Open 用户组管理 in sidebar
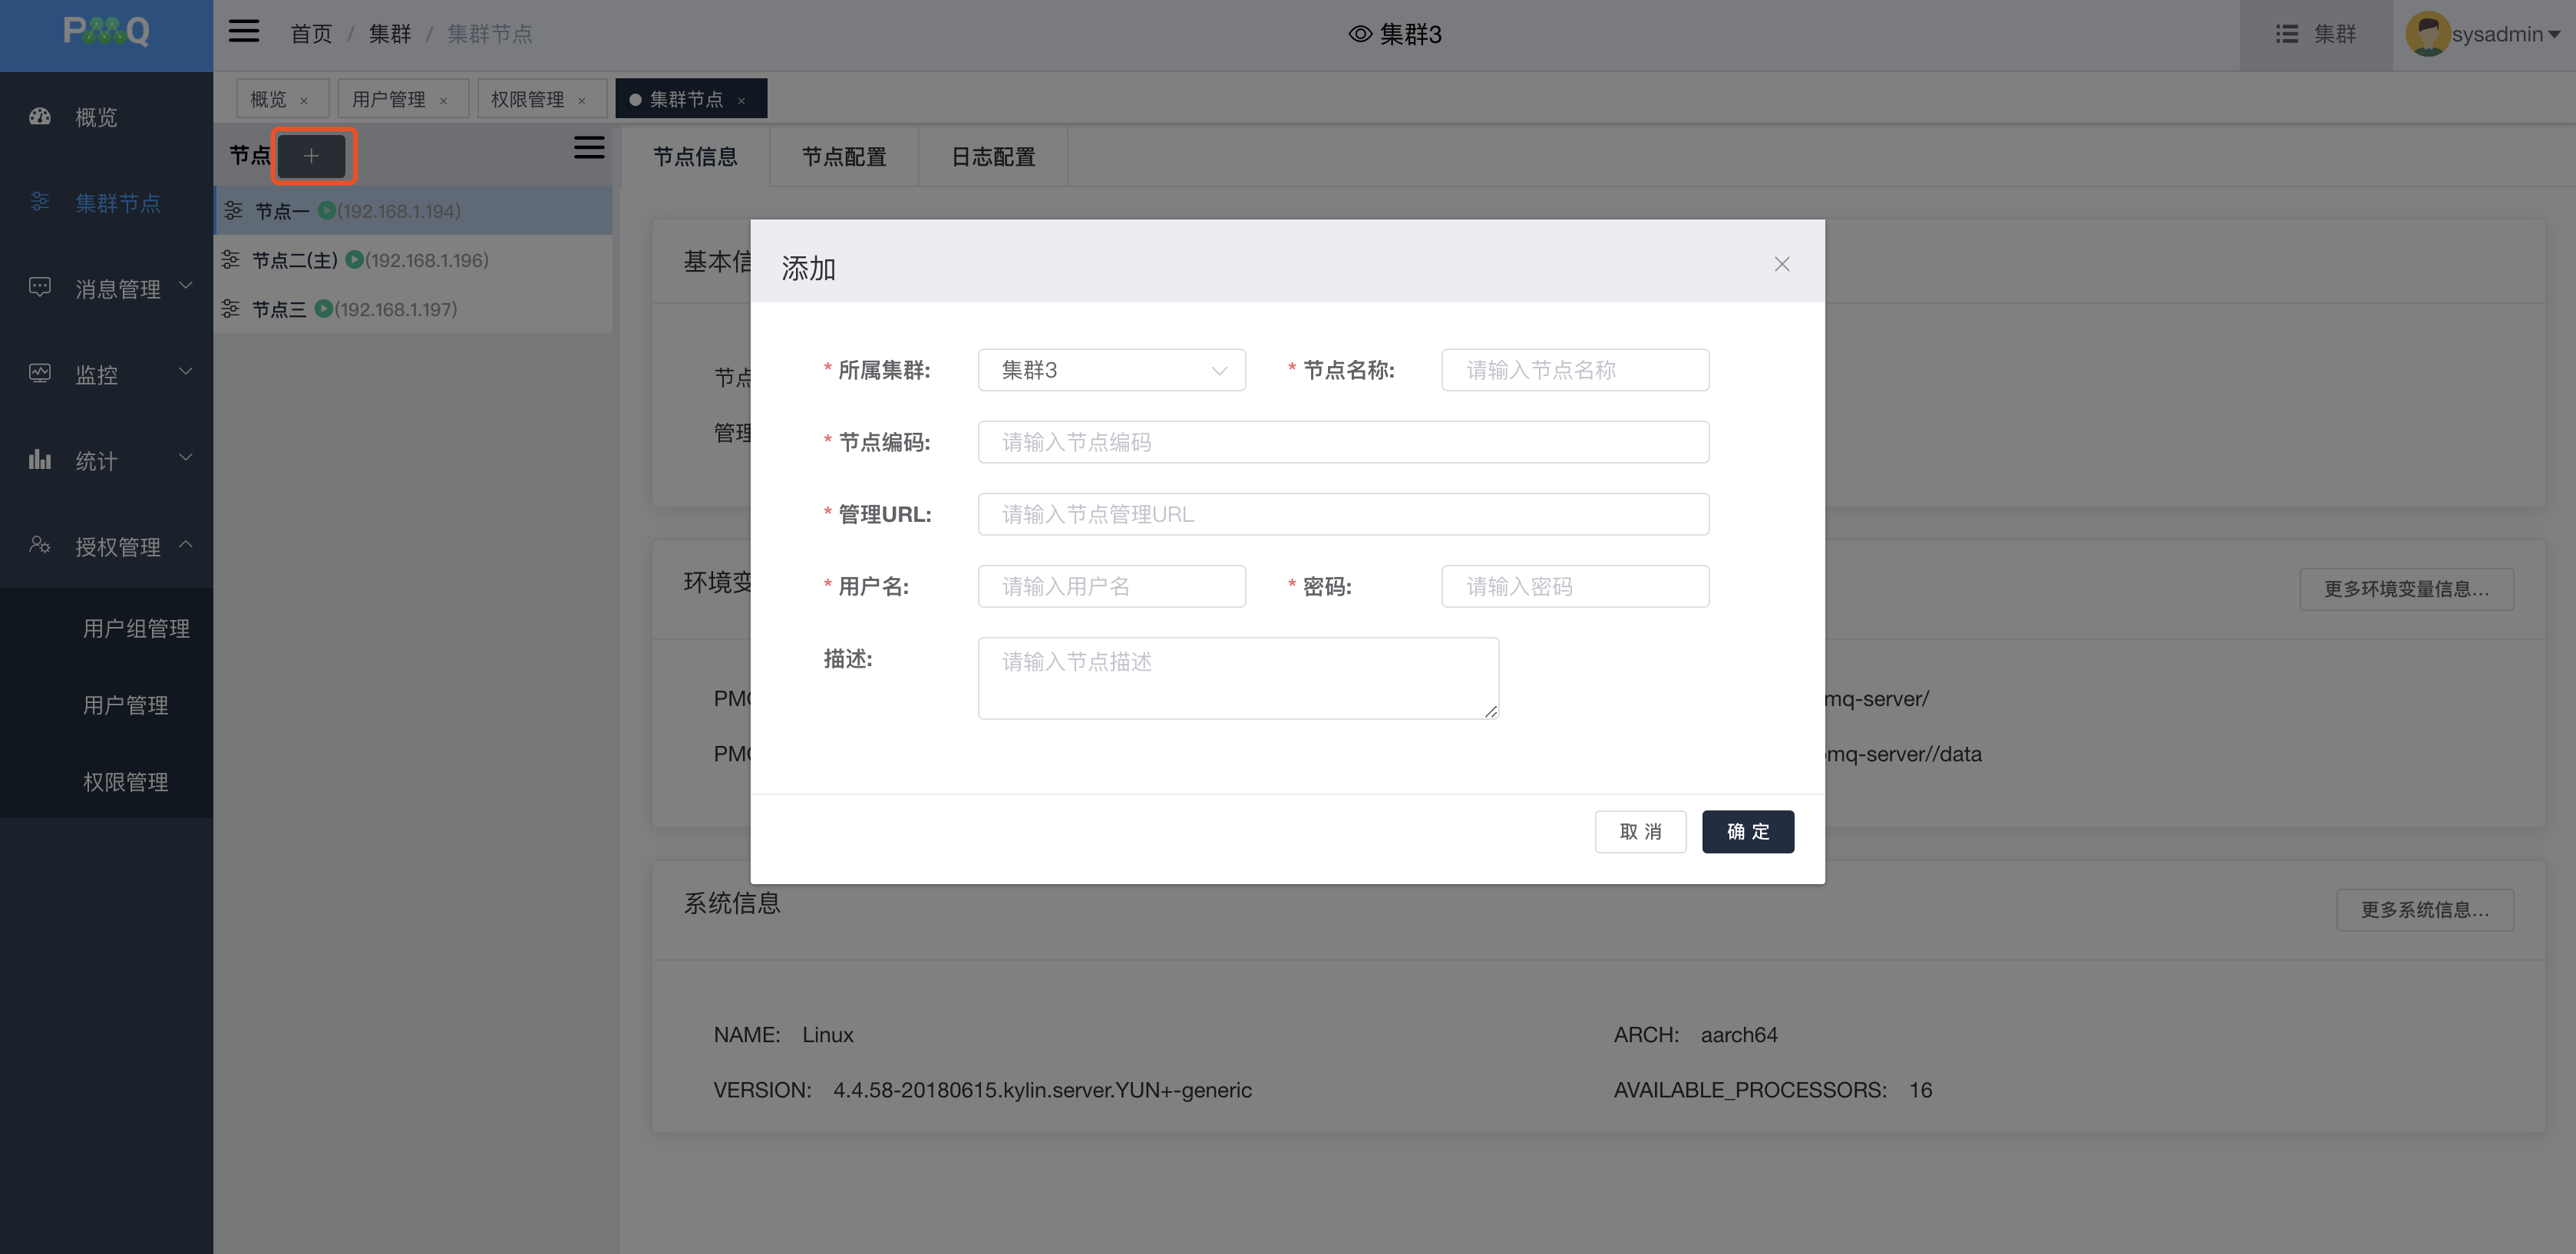2576x1254 pixels. (136, 628)
